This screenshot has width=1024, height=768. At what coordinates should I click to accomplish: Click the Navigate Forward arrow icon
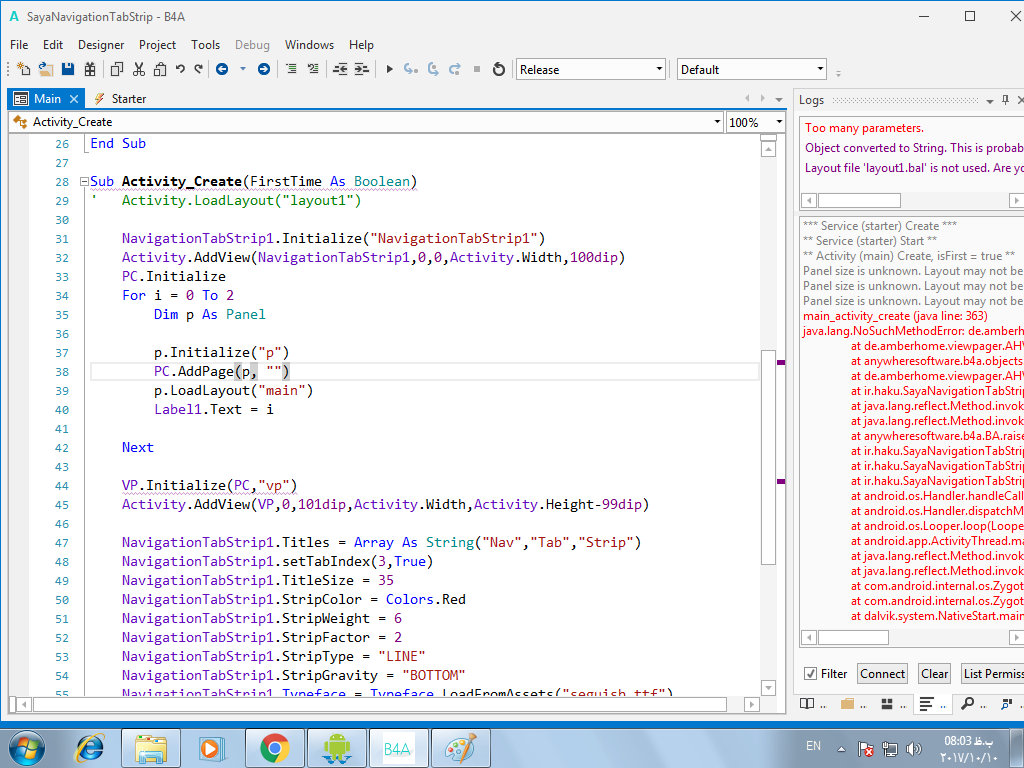pyautogui.click(x=263, y=69)
